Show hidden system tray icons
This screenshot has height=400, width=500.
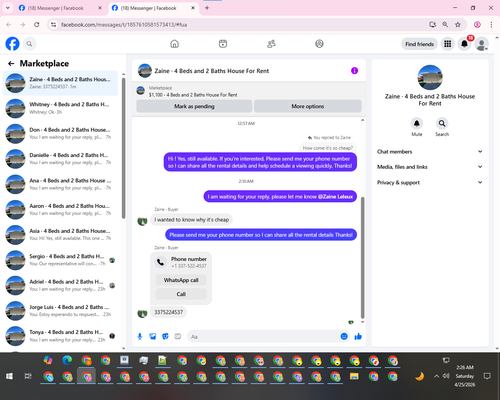[x=436, y=376]
